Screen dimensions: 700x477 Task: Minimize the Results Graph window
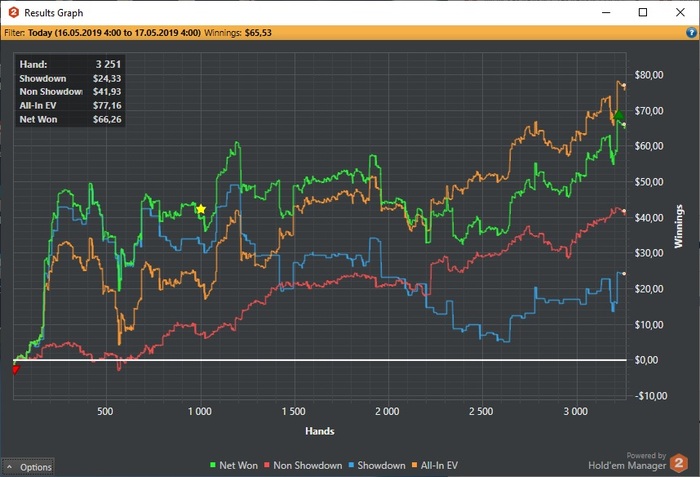pos(606,13)
